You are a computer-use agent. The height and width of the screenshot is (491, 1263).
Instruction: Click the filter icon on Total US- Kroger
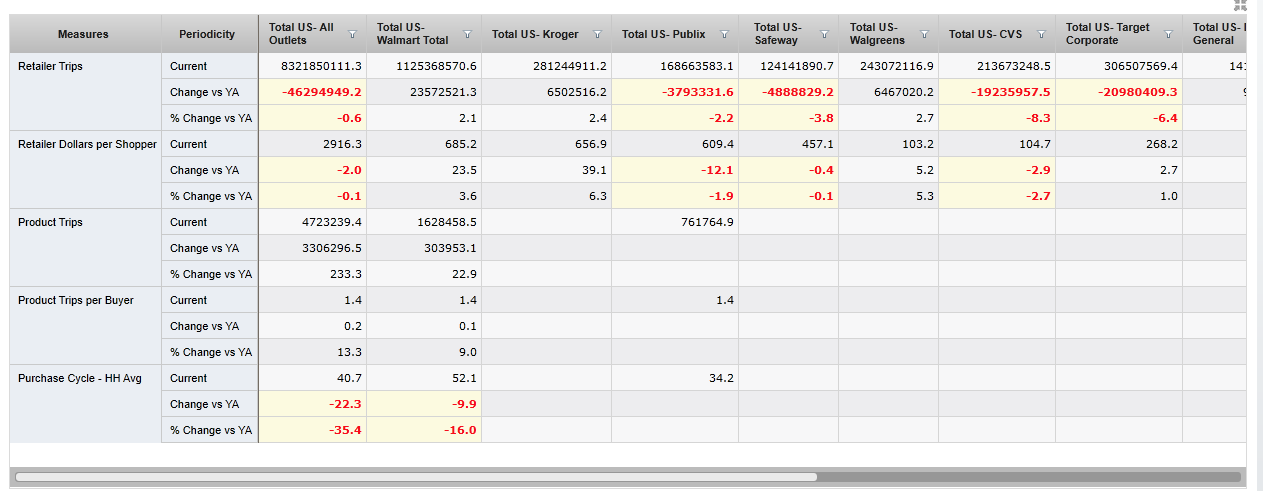pos(597,34)
